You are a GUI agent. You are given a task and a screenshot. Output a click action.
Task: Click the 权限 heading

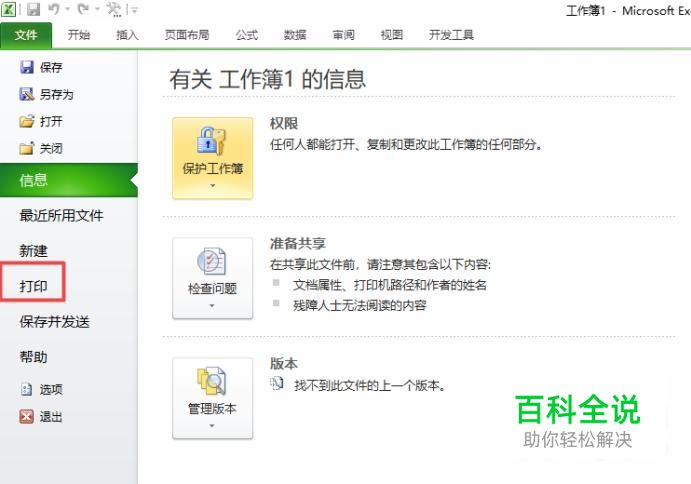(284, 123)
